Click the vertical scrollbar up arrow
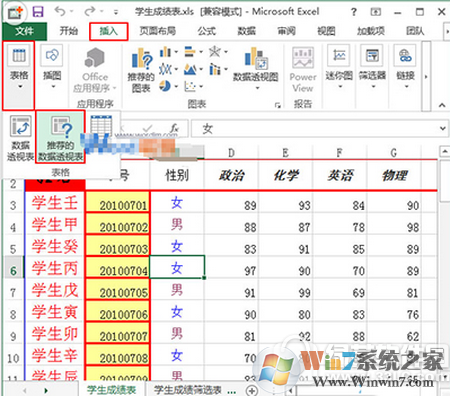Screen dimensions: 450x396 tap(445, 152)
